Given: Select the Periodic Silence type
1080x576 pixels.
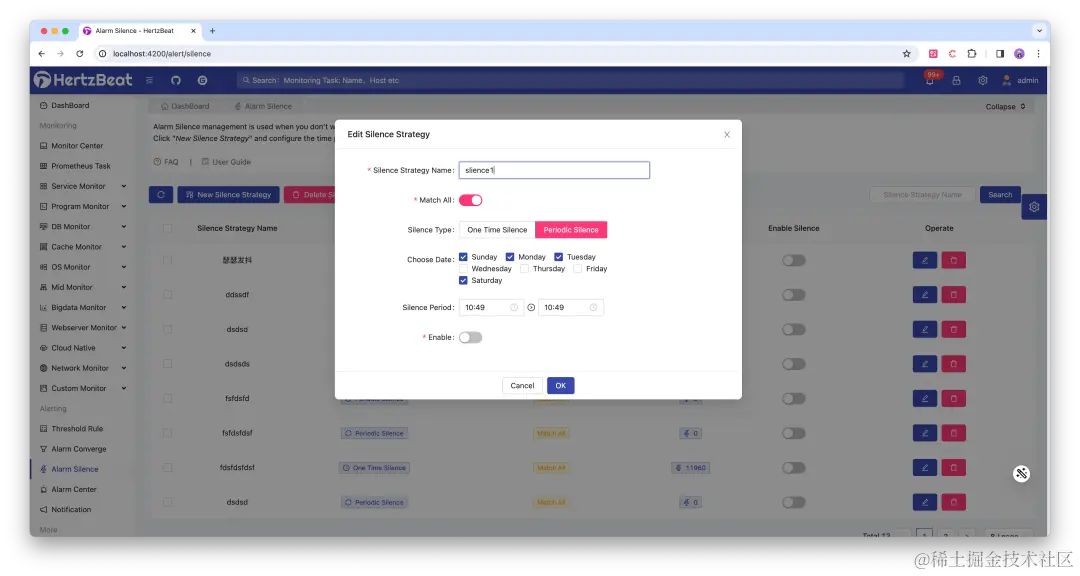Looking at the screenshot, I should (571, 230).
